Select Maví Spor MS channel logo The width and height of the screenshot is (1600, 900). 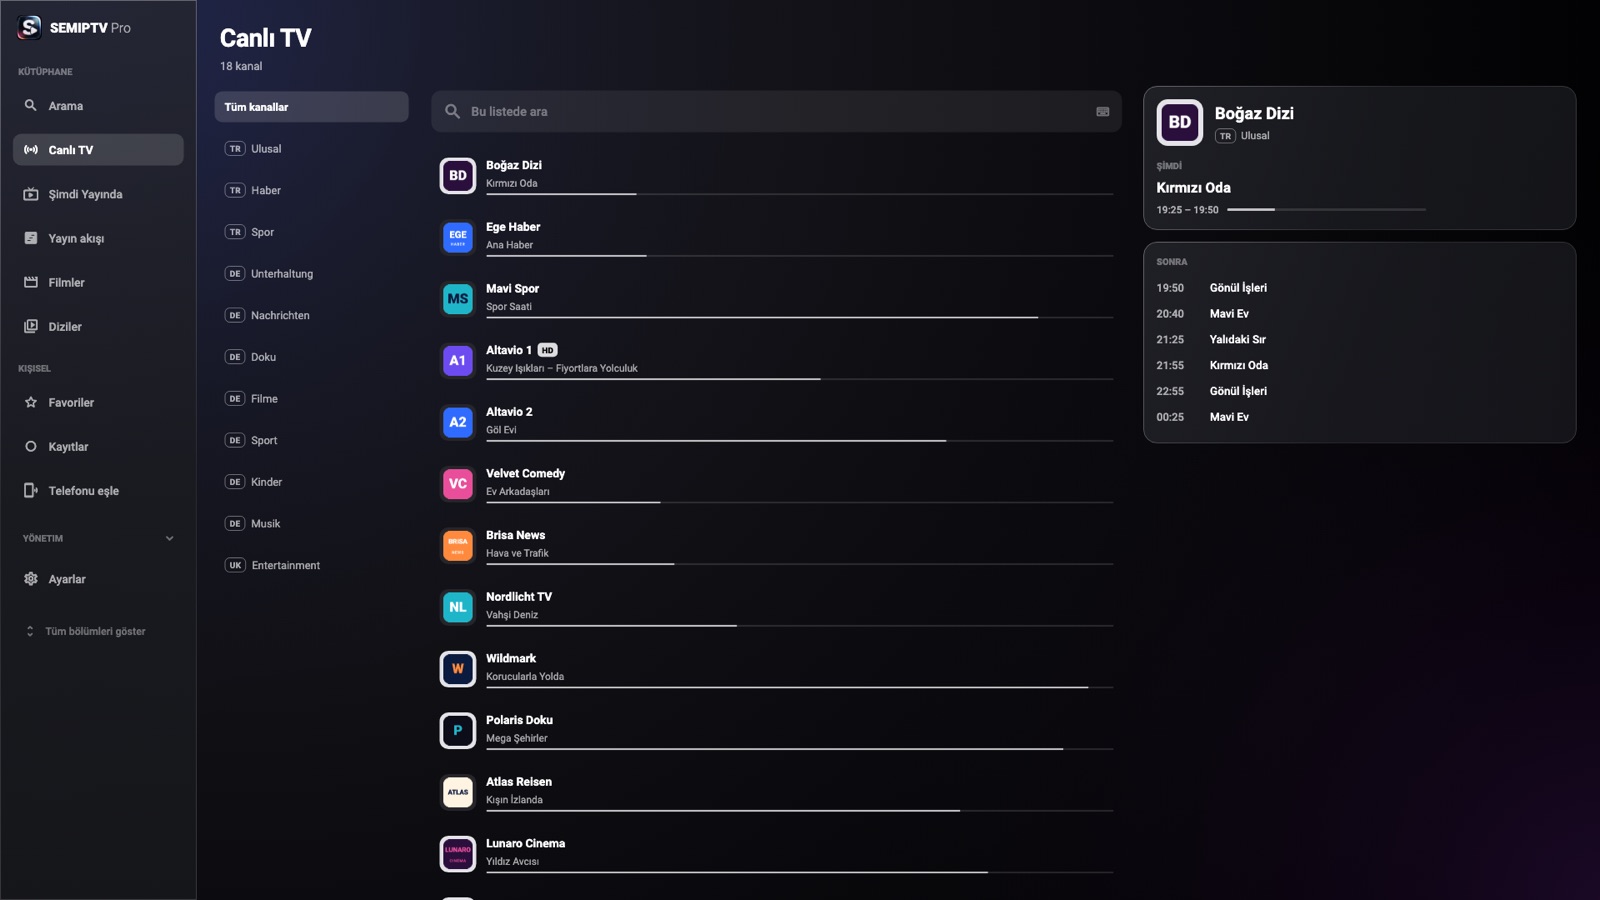[x=458, y=299]
